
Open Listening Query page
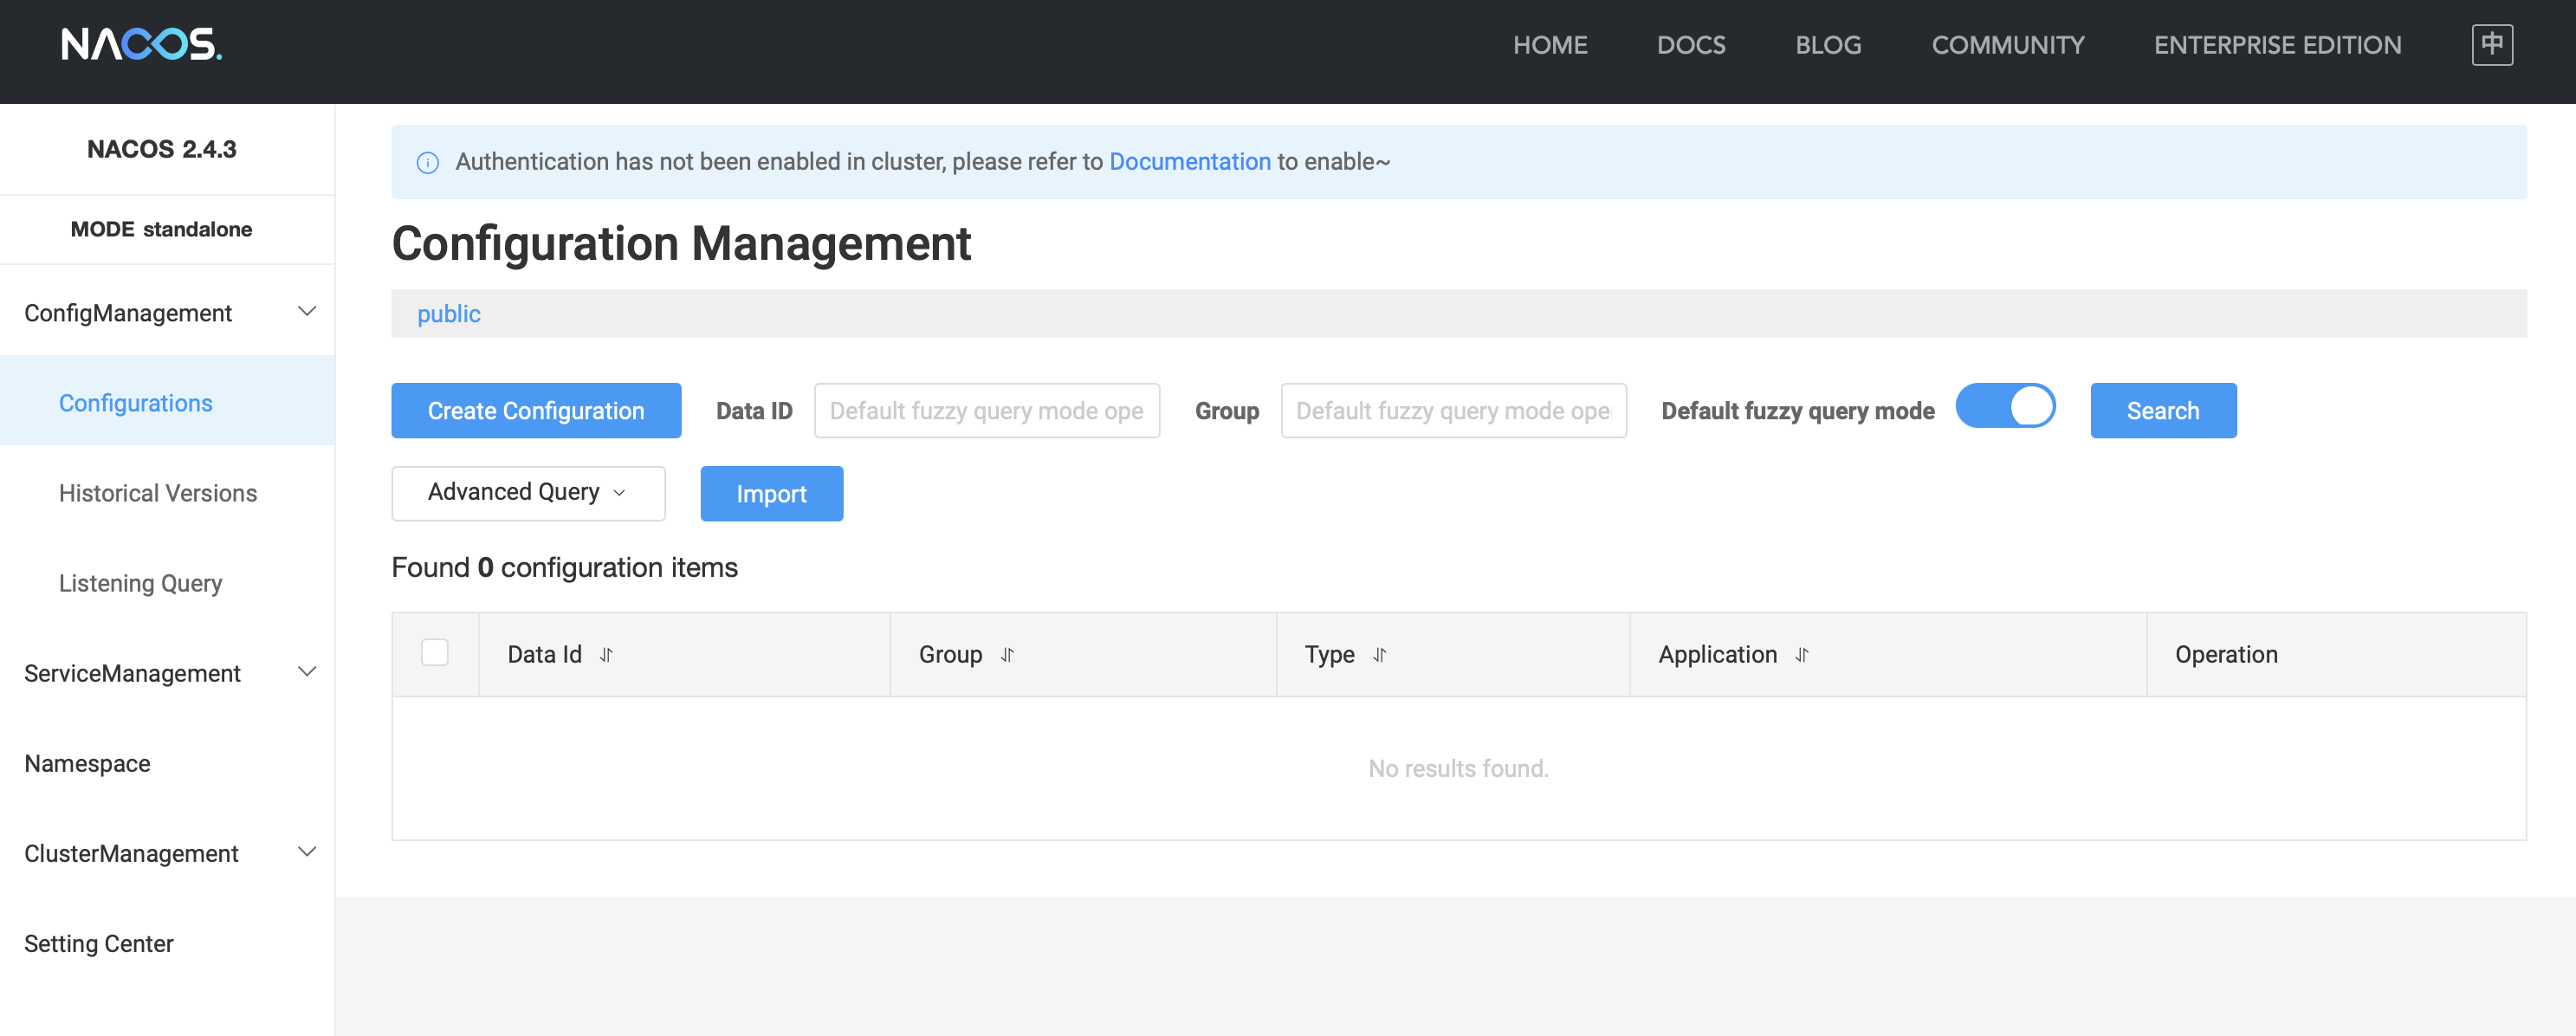point(141,583)
